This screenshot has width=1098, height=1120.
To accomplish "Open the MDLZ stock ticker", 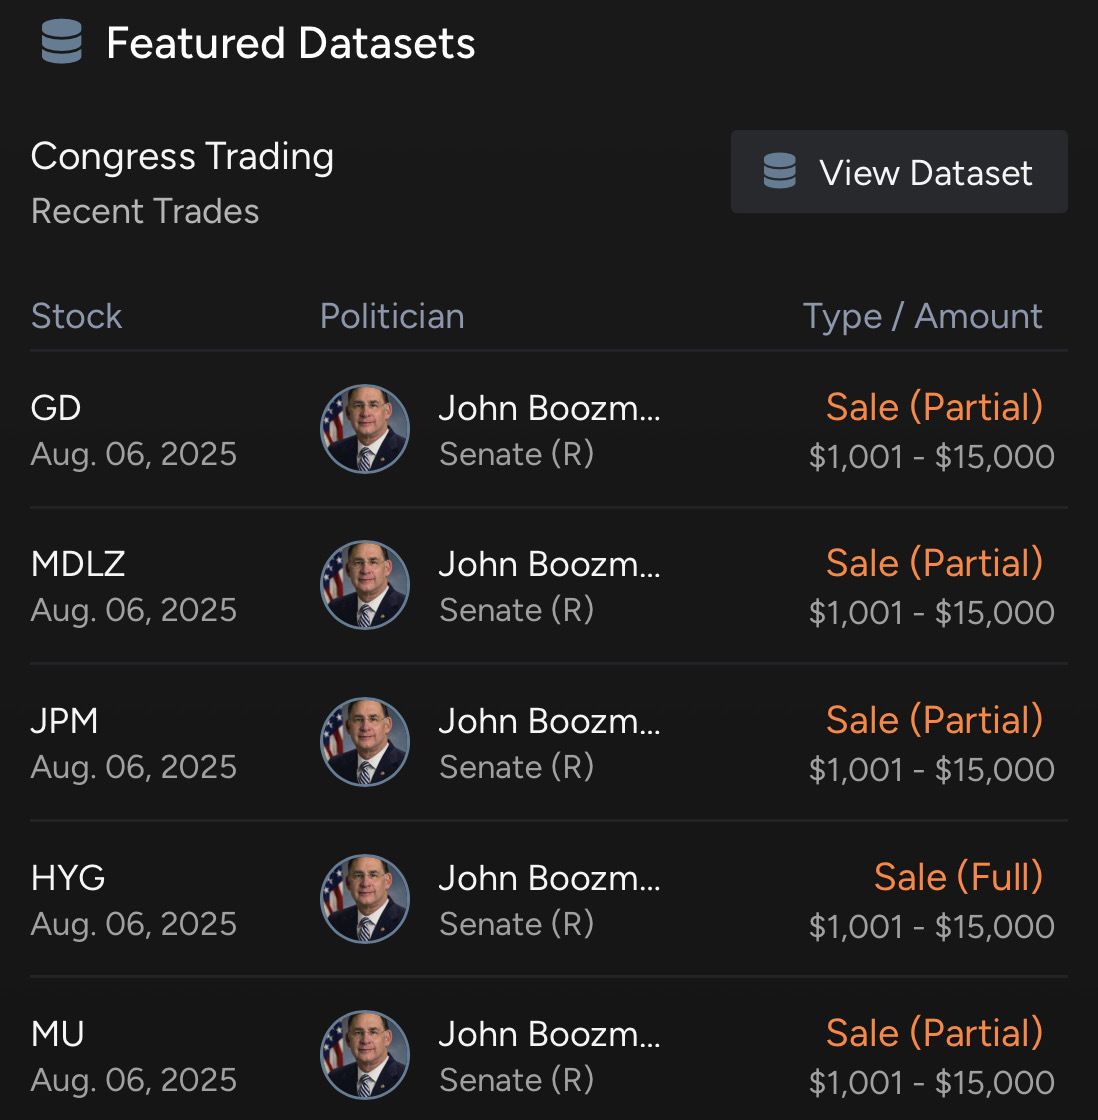I will [x=78, y=564].
